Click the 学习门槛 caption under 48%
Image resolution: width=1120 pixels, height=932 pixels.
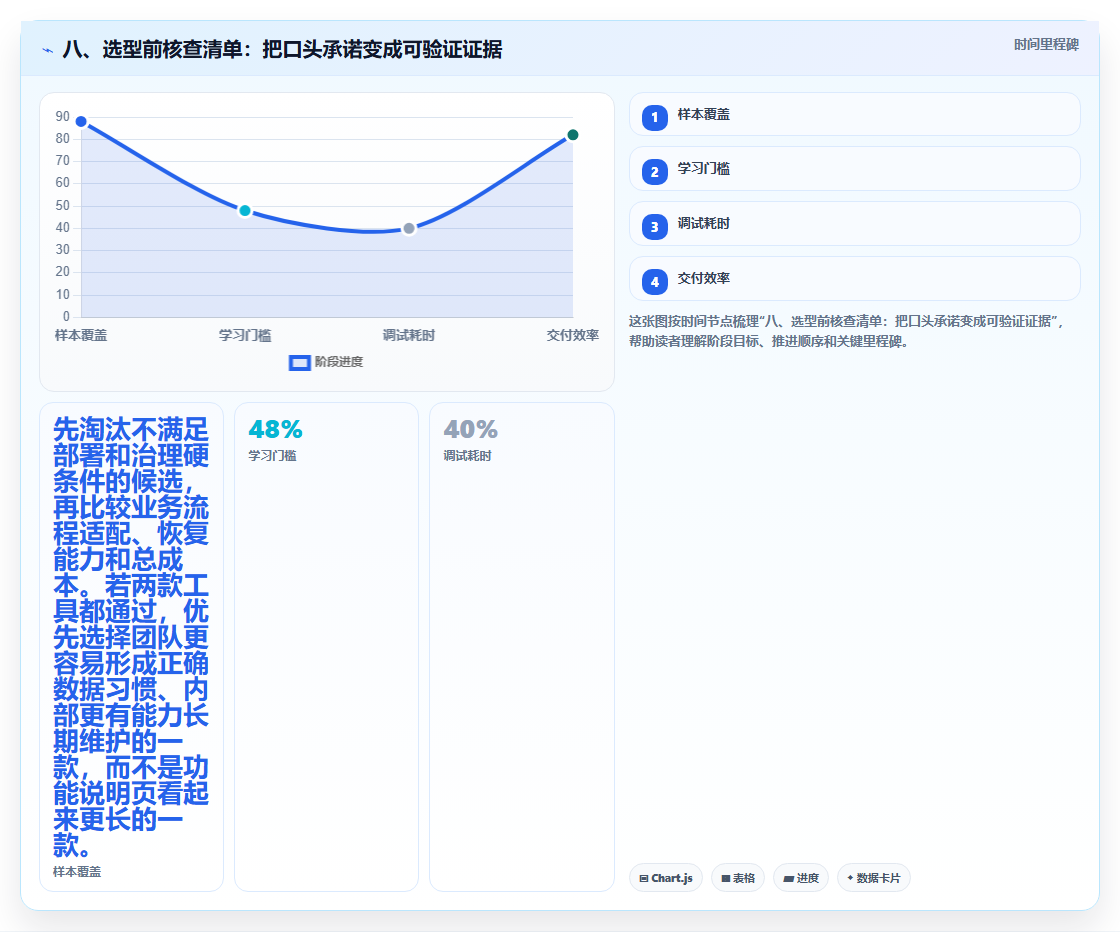272,456
